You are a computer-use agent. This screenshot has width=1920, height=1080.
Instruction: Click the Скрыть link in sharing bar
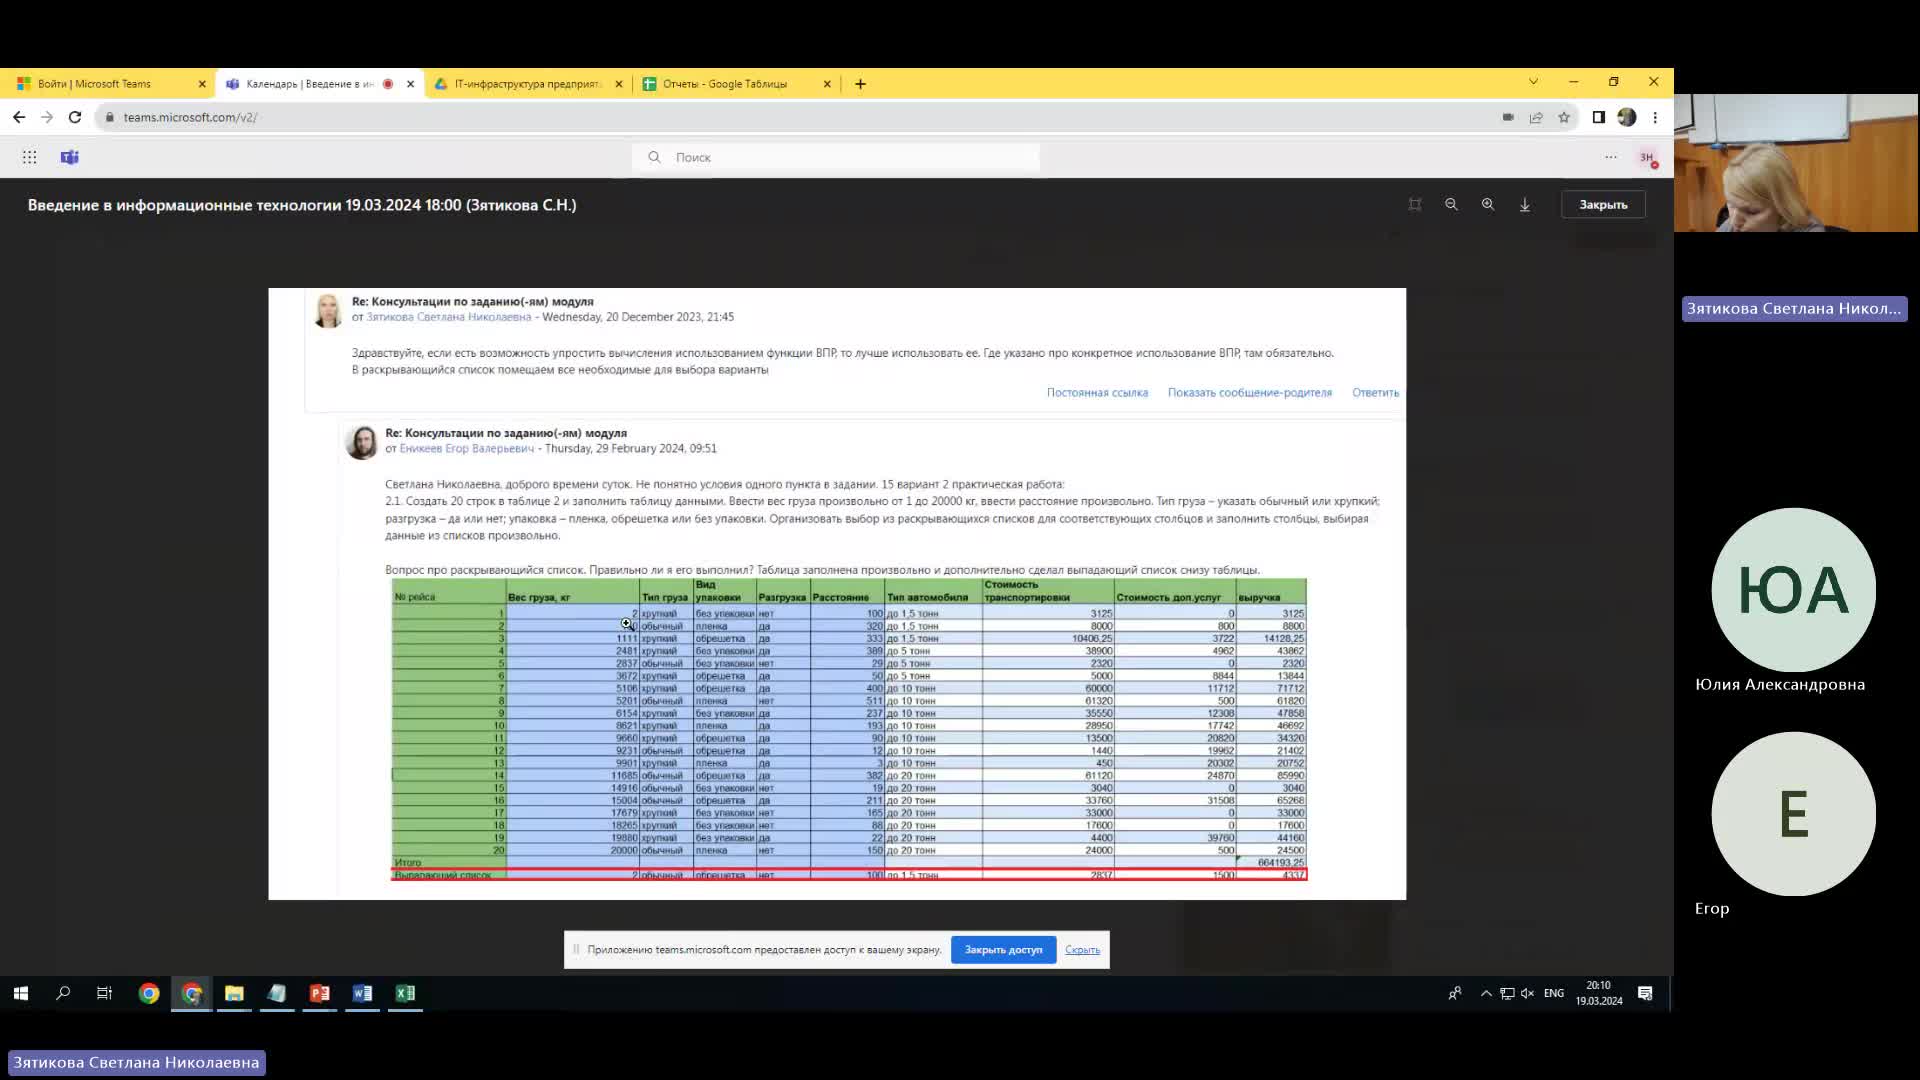pyautogui.click(x=1082, y=950)
